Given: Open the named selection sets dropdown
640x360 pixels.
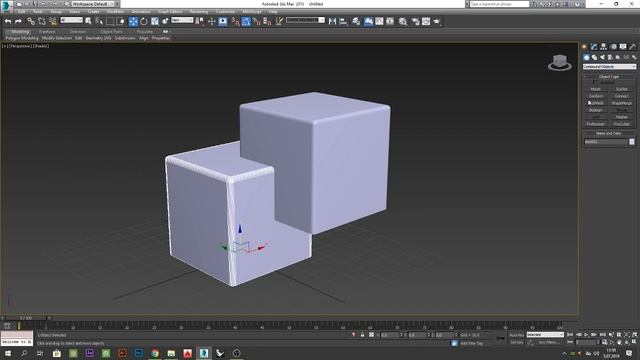Looking at the screenshot, I should (305, 20).
